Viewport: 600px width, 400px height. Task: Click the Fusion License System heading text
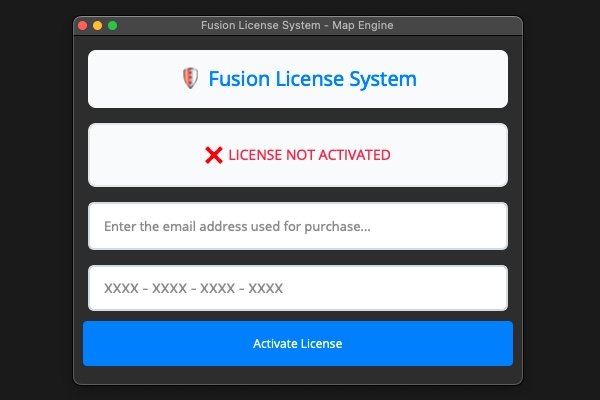[x=312, y=79]
